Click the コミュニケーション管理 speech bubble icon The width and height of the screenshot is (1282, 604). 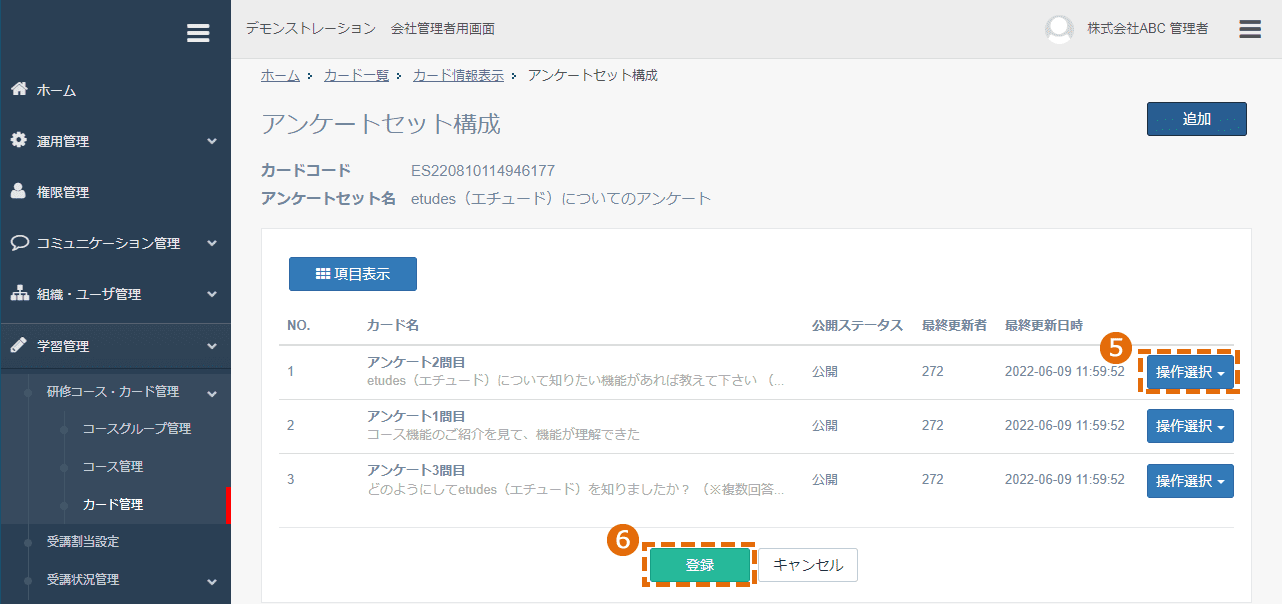coord(19,242)
